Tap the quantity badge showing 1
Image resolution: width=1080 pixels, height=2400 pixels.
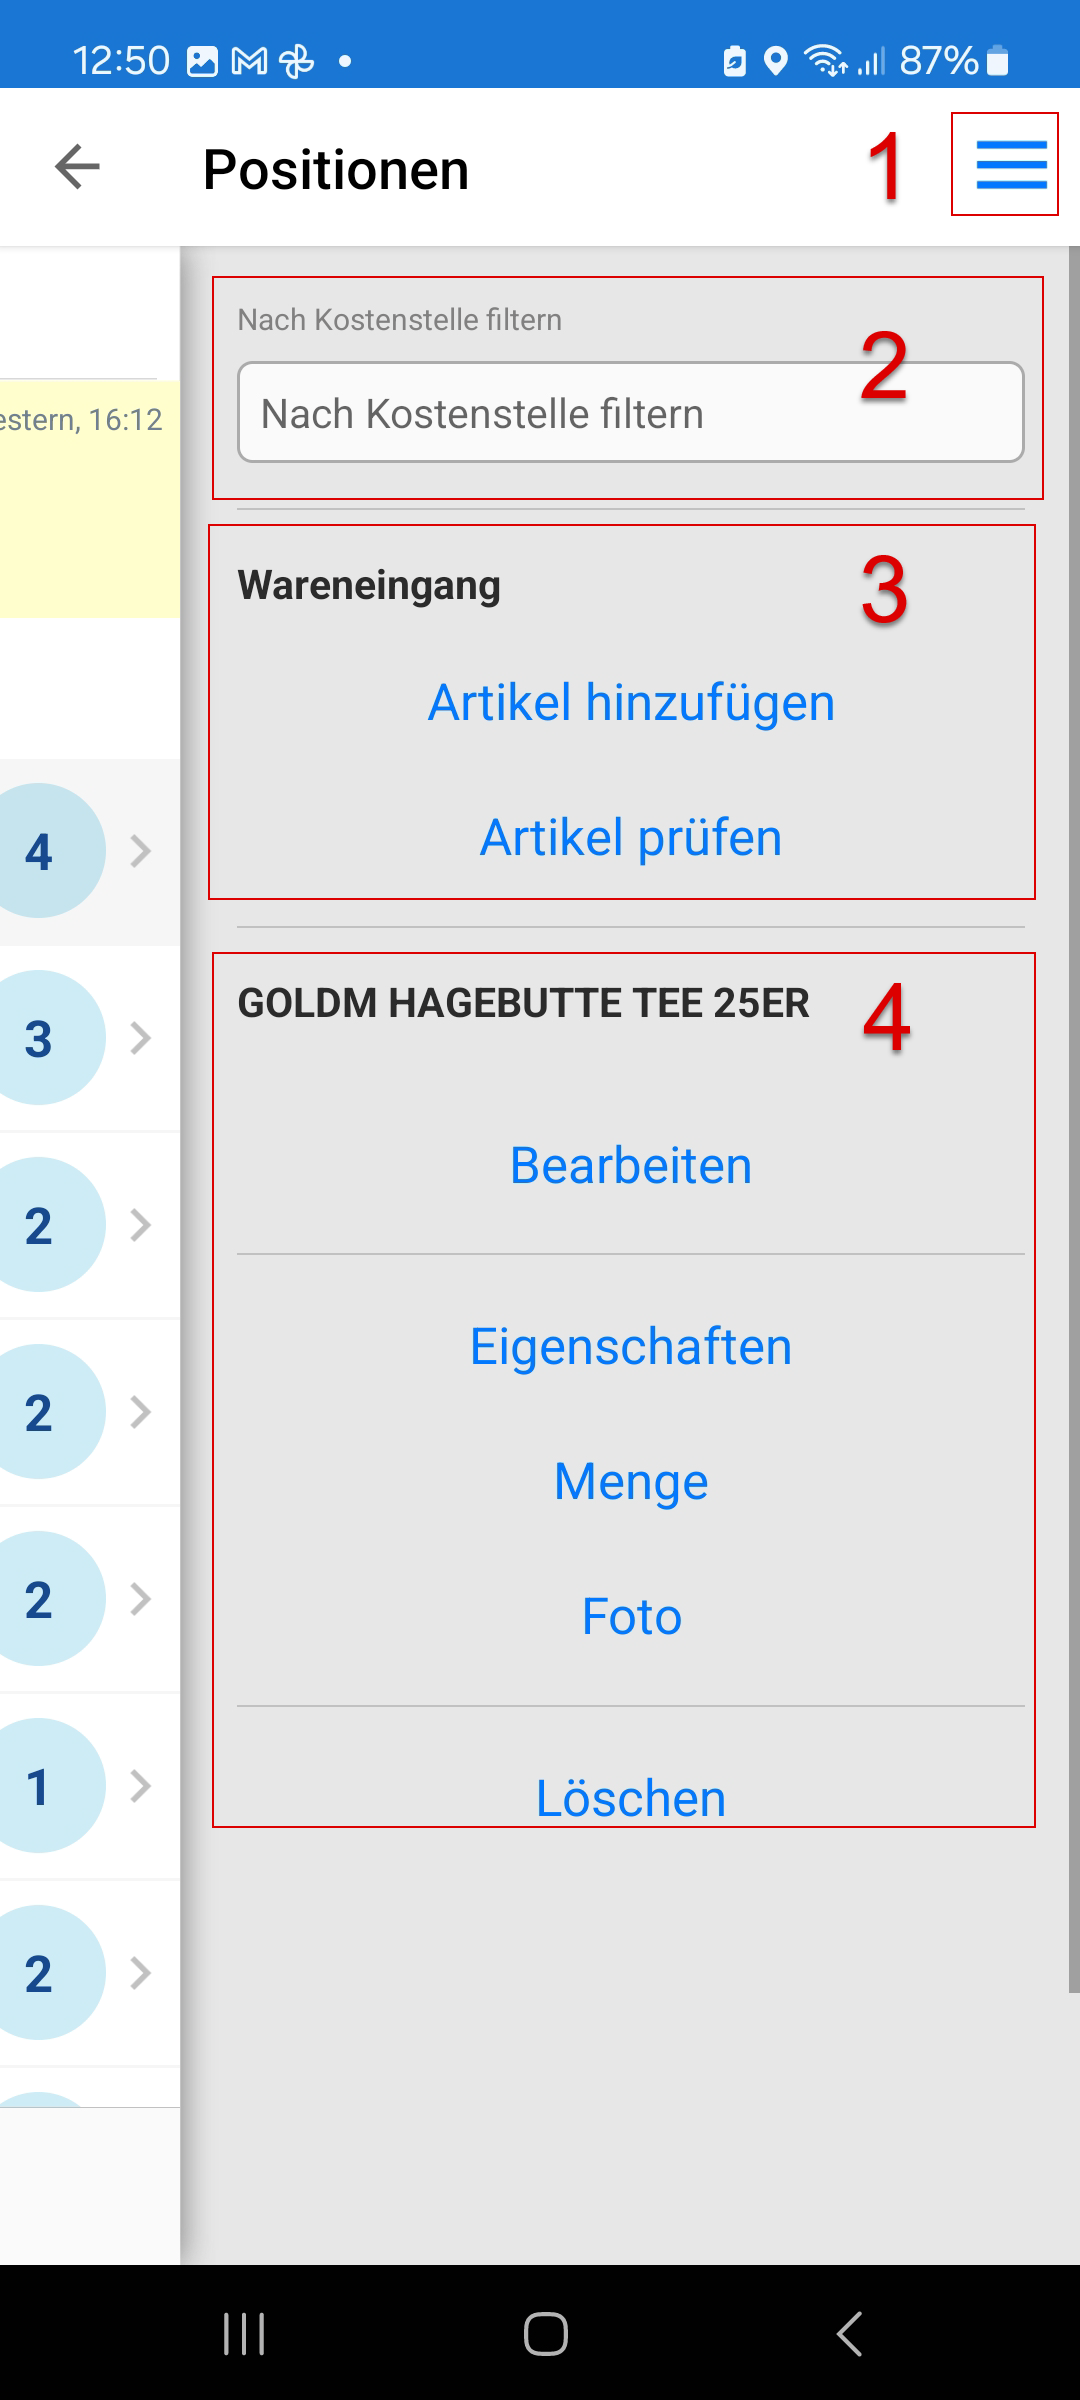pos(42,1786)
